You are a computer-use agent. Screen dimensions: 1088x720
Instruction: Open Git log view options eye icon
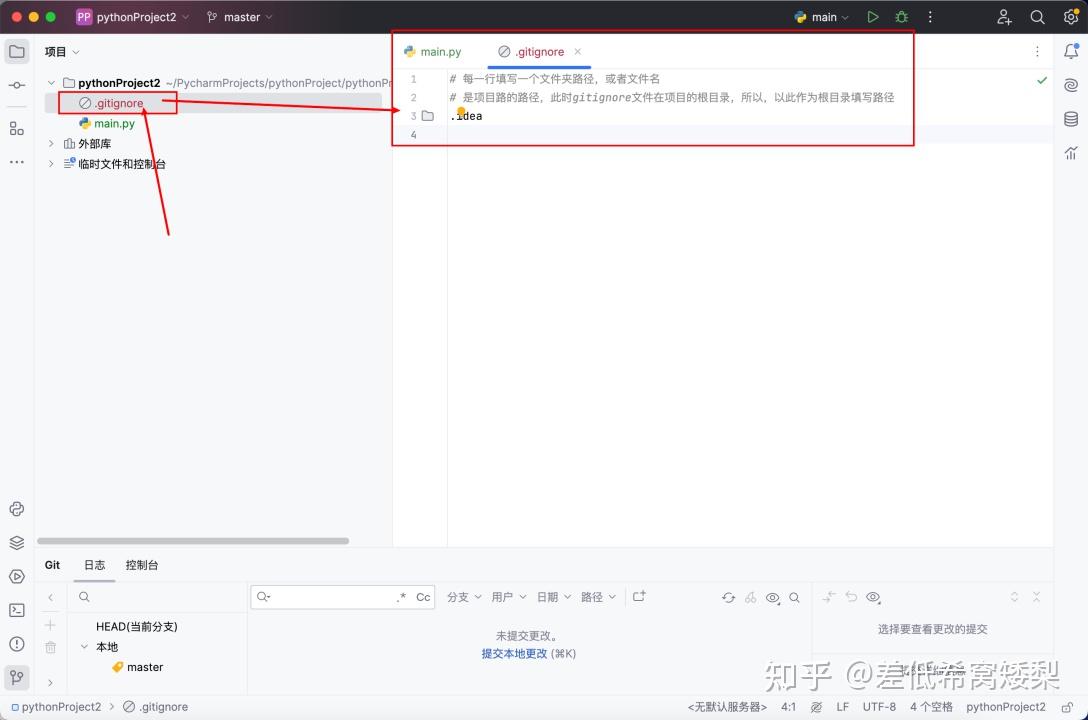click(772, 597)
